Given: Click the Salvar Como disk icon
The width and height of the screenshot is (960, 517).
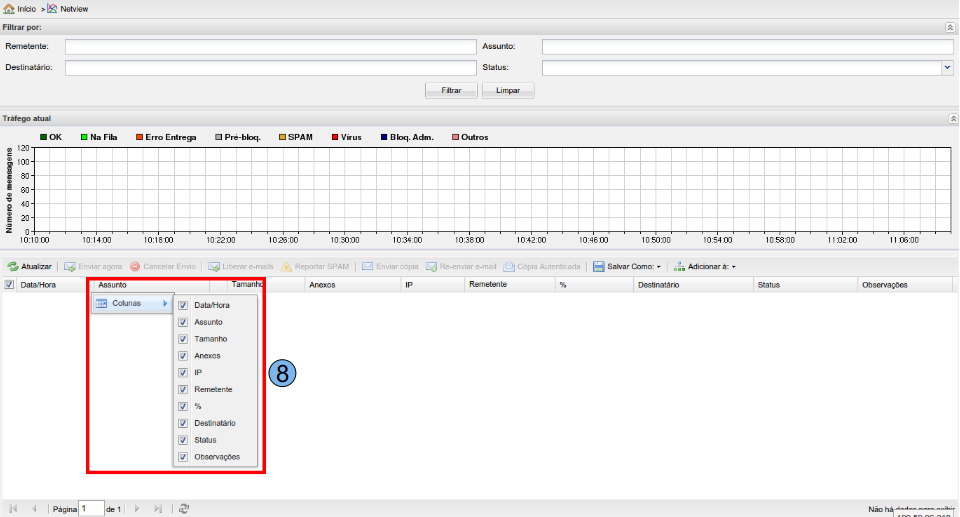Looking at the screenshot, I should coord(598,267).
